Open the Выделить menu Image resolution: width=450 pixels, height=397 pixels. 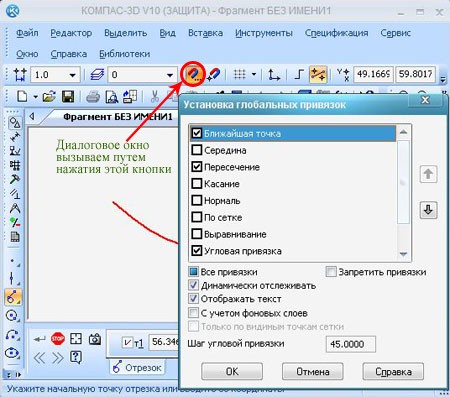(126, 33)
